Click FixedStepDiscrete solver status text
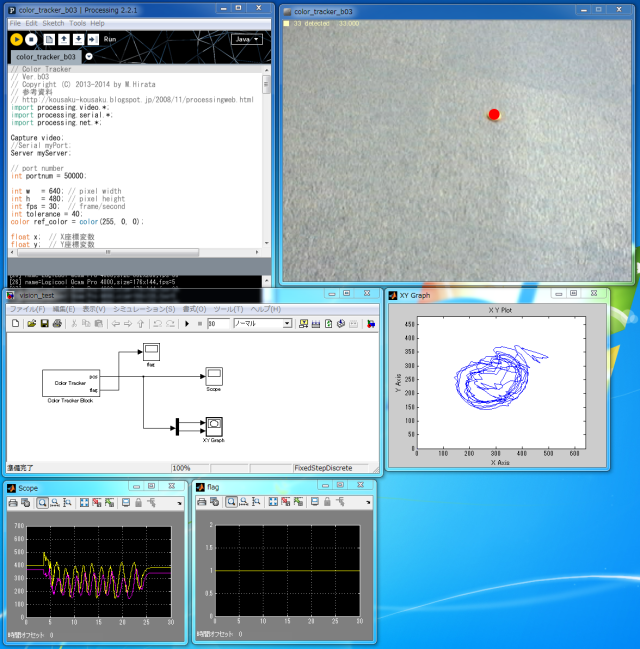Viewport: 640px width, 649px height. pyautogui.click(x=323, y=468)
